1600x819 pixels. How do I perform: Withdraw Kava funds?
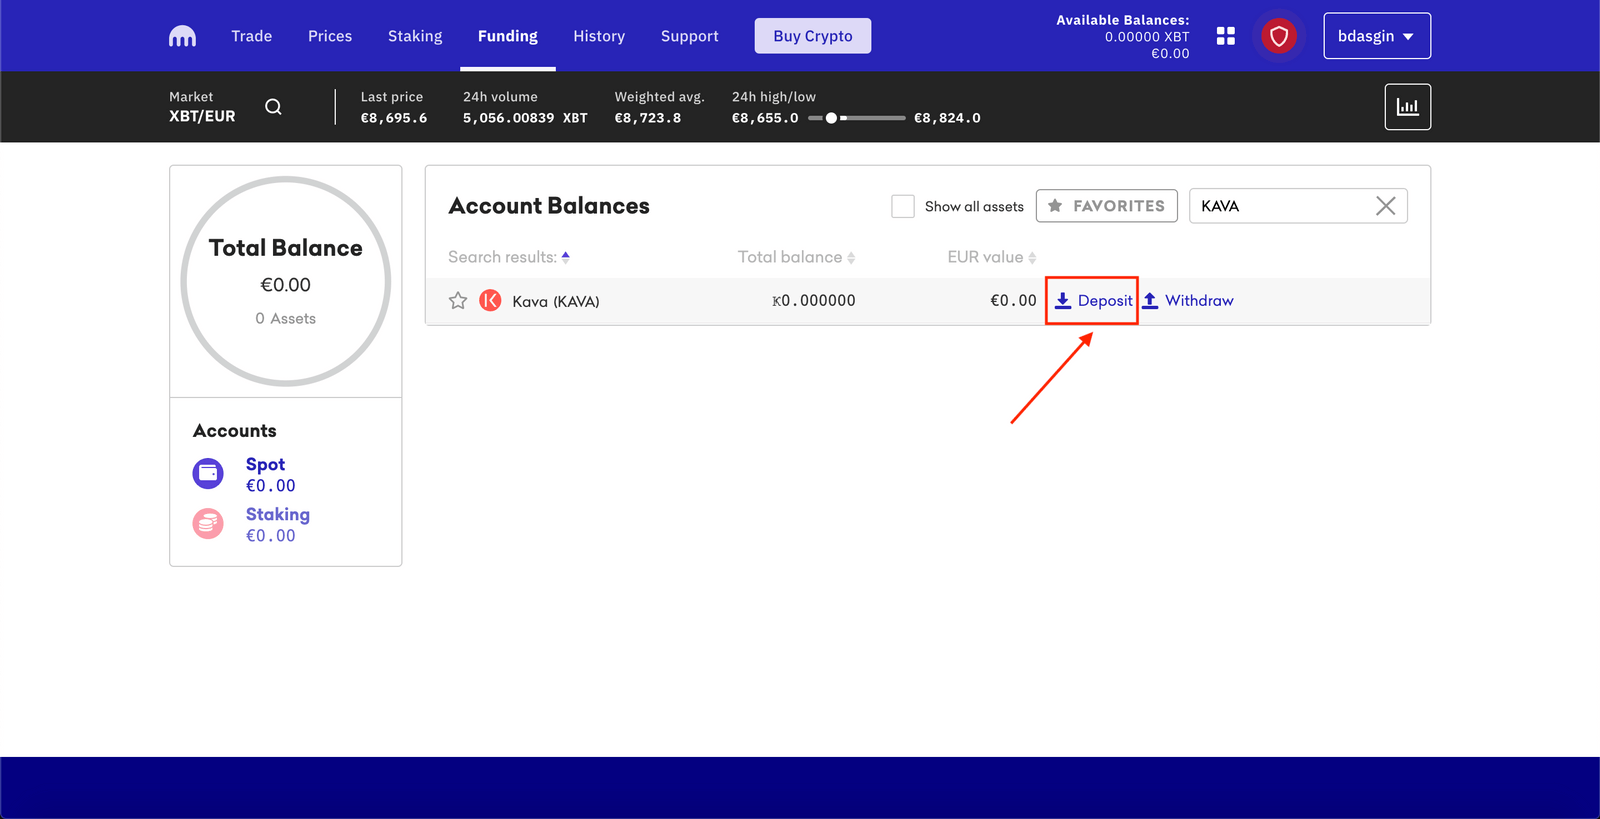tap(1188, 300)
